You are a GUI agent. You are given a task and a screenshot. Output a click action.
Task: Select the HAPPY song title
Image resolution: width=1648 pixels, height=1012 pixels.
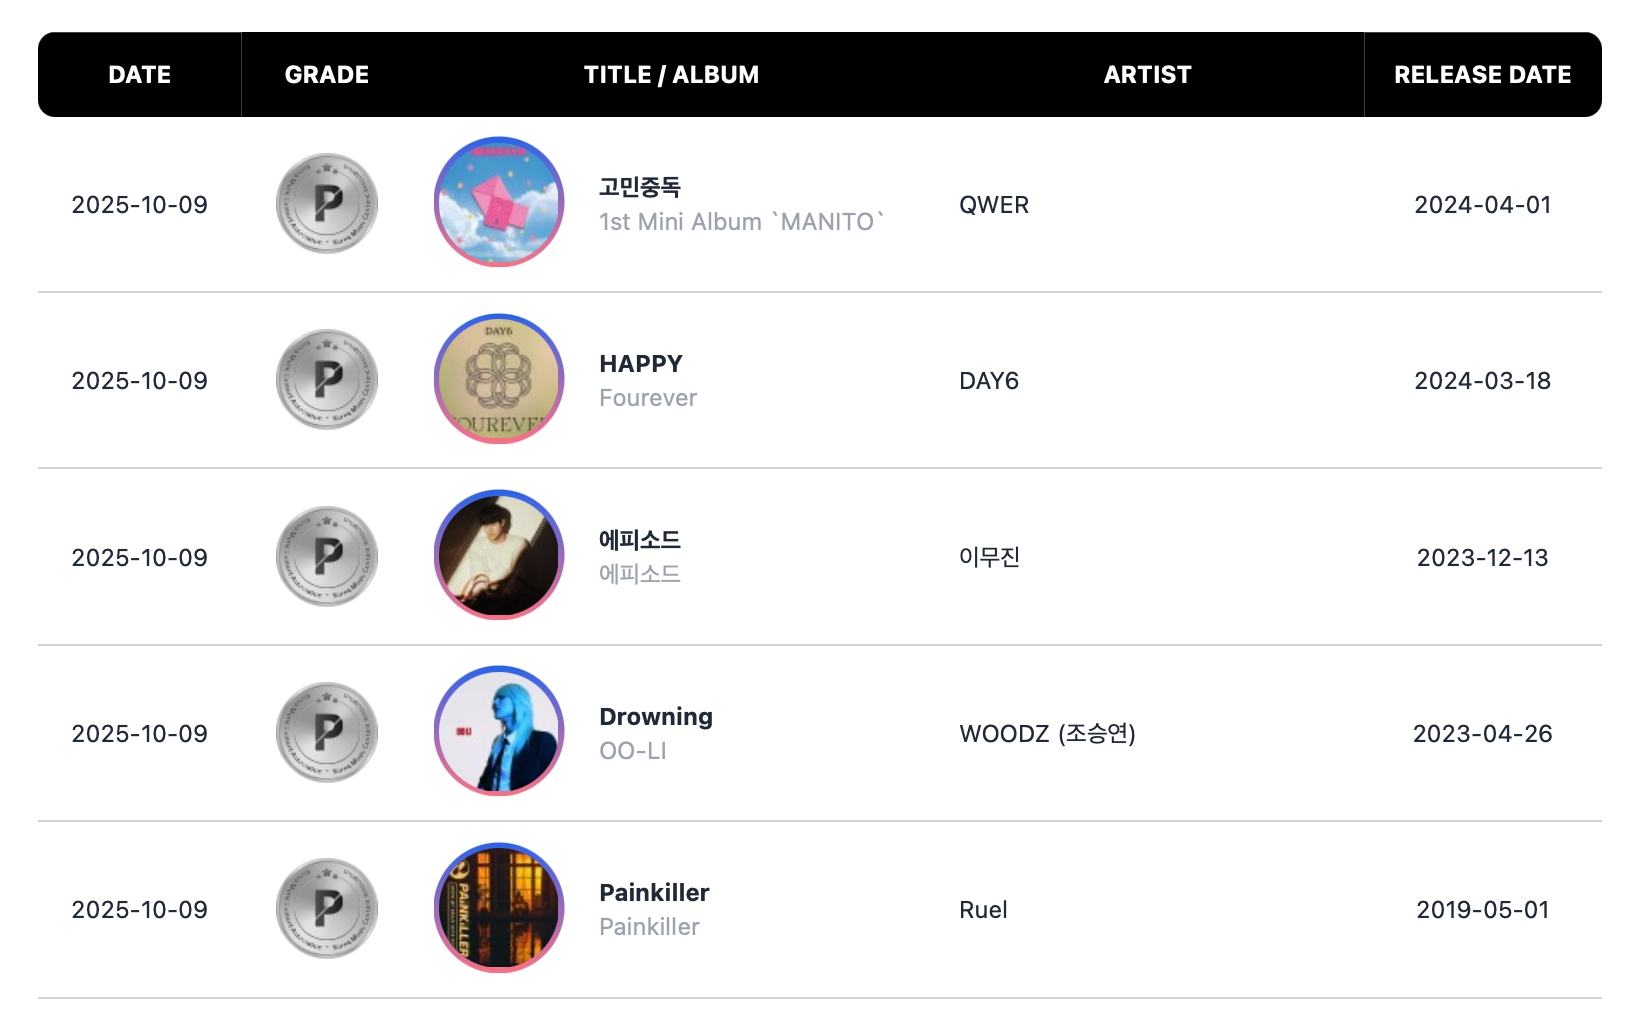pyautogui.click(x=641, y=364)
